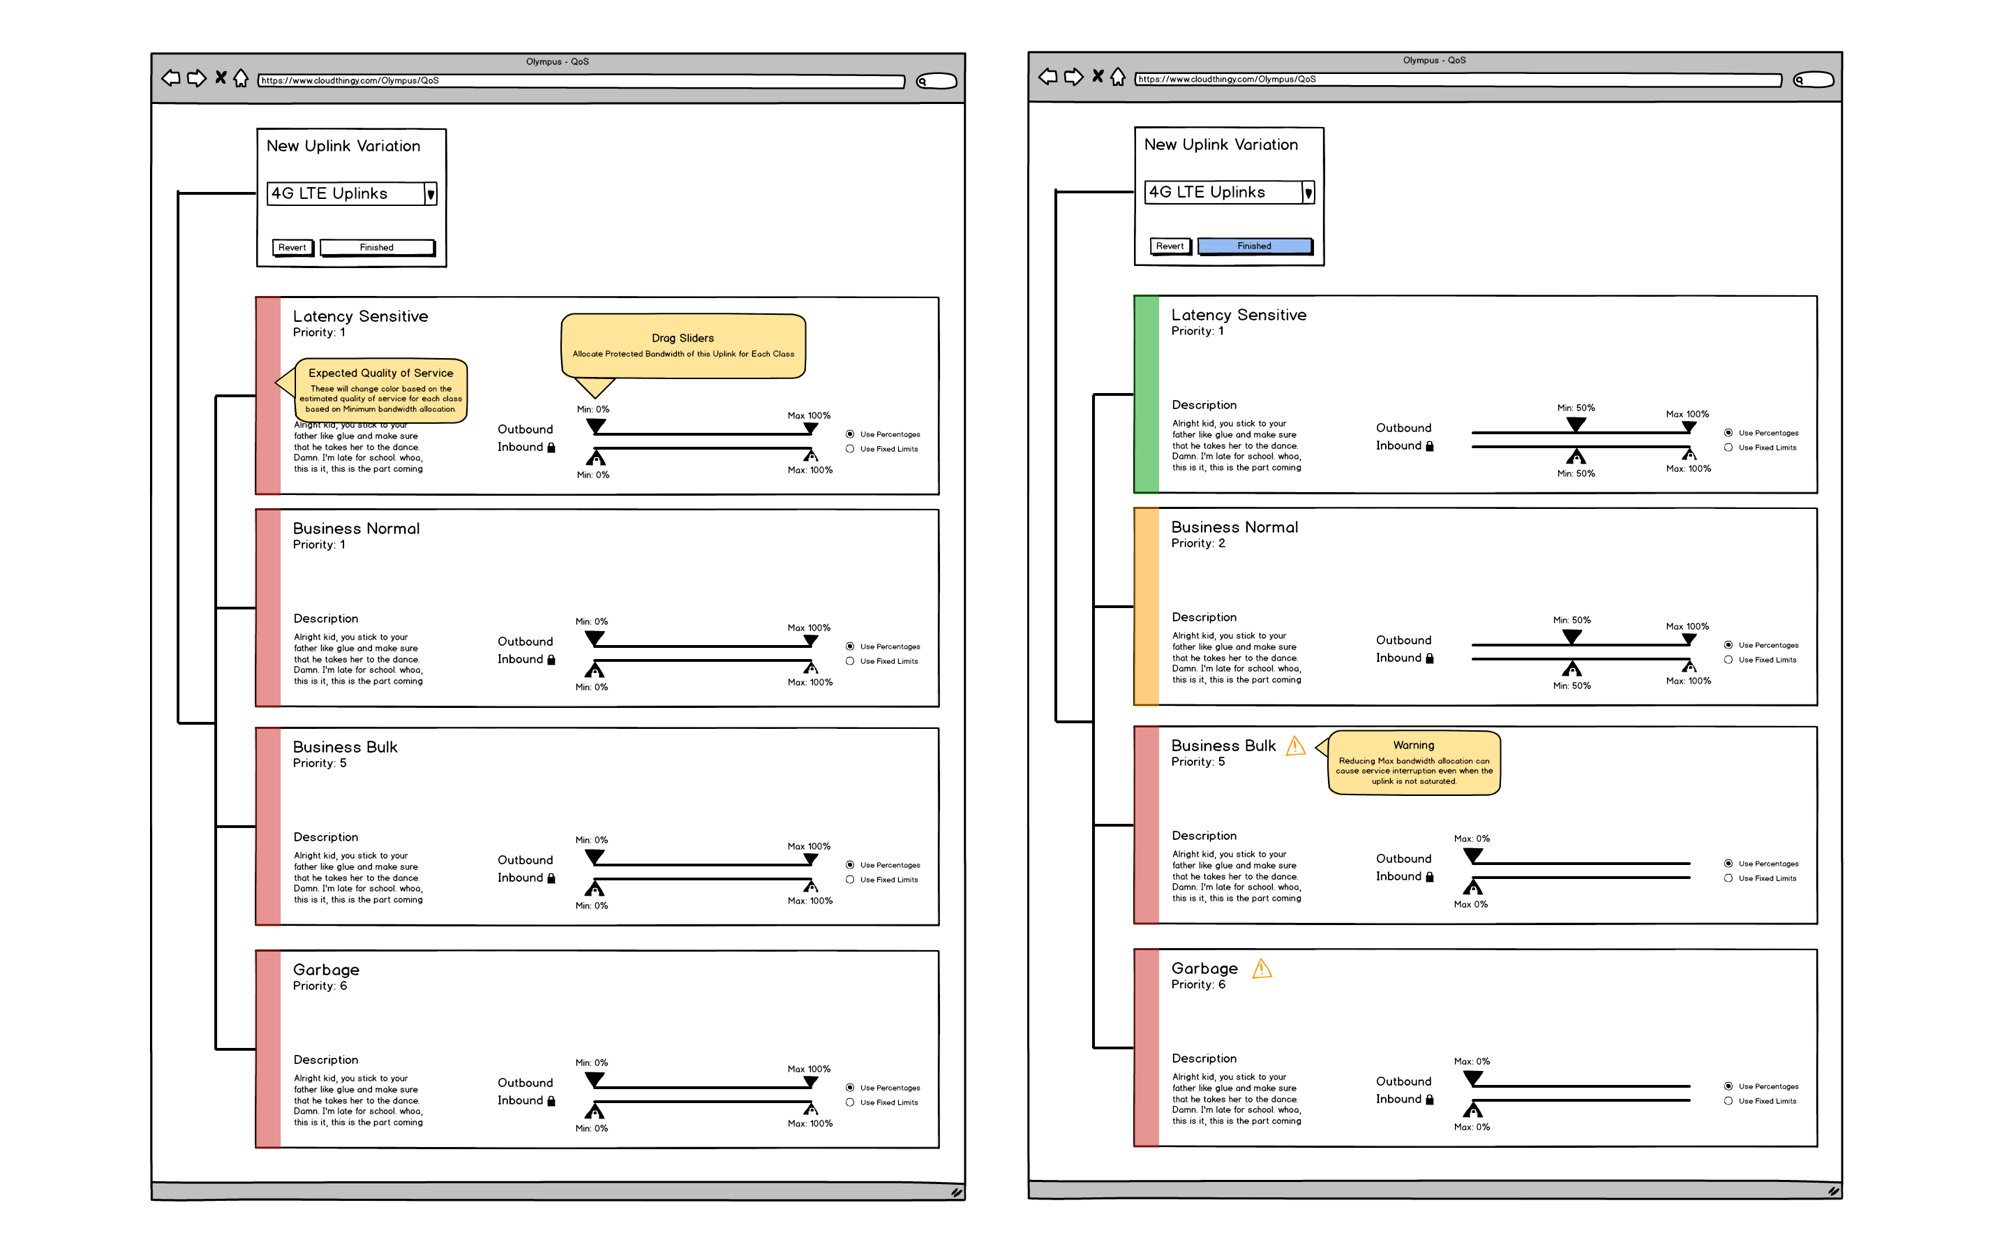
Task: Click home icon in right browser window
Action: [1118, 77]
